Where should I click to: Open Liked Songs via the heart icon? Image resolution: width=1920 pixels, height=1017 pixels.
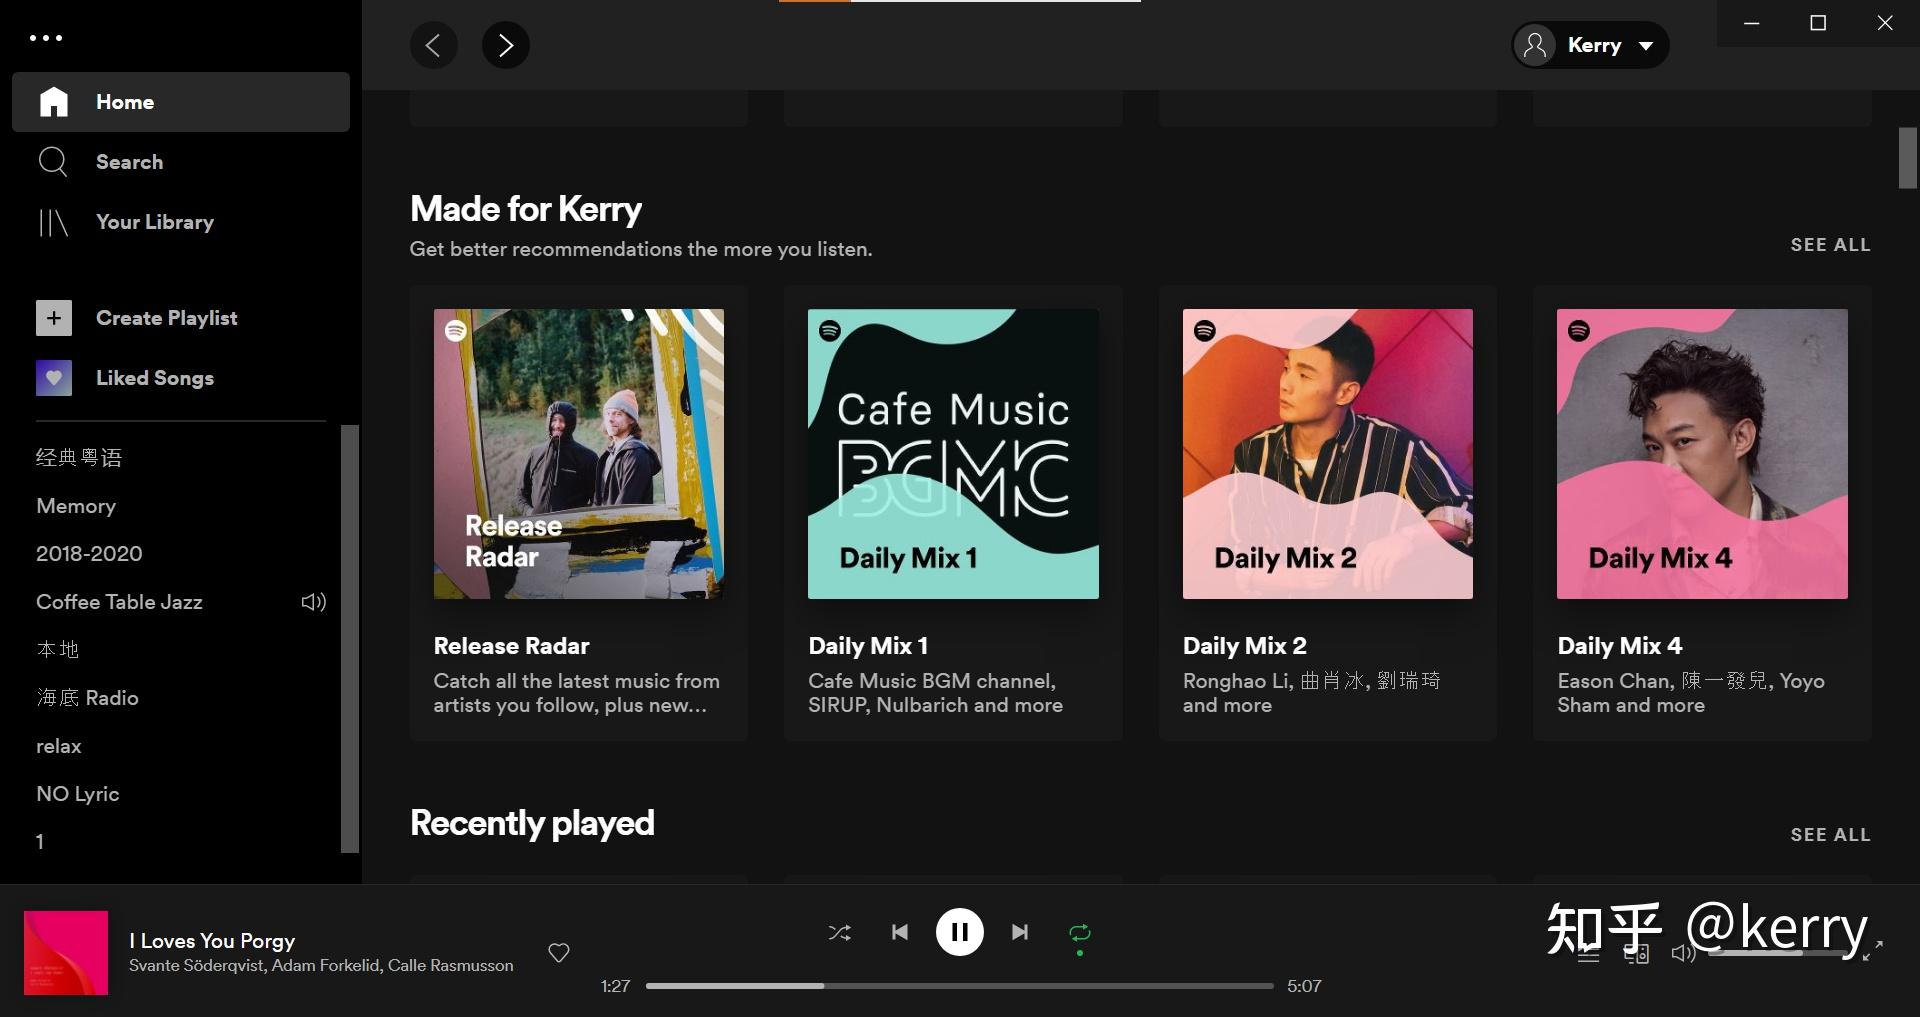click(x=53, y=378)
